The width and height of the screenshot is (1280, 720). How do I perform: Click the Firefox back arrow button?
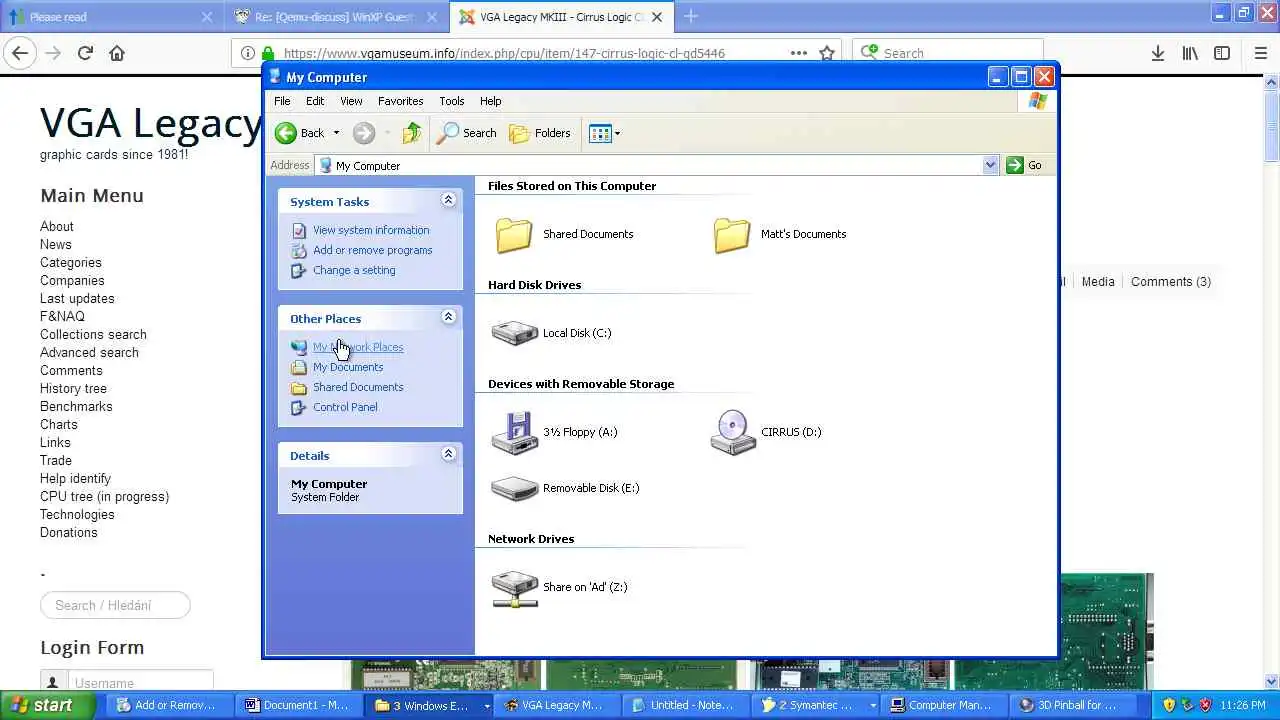(21, 53)
